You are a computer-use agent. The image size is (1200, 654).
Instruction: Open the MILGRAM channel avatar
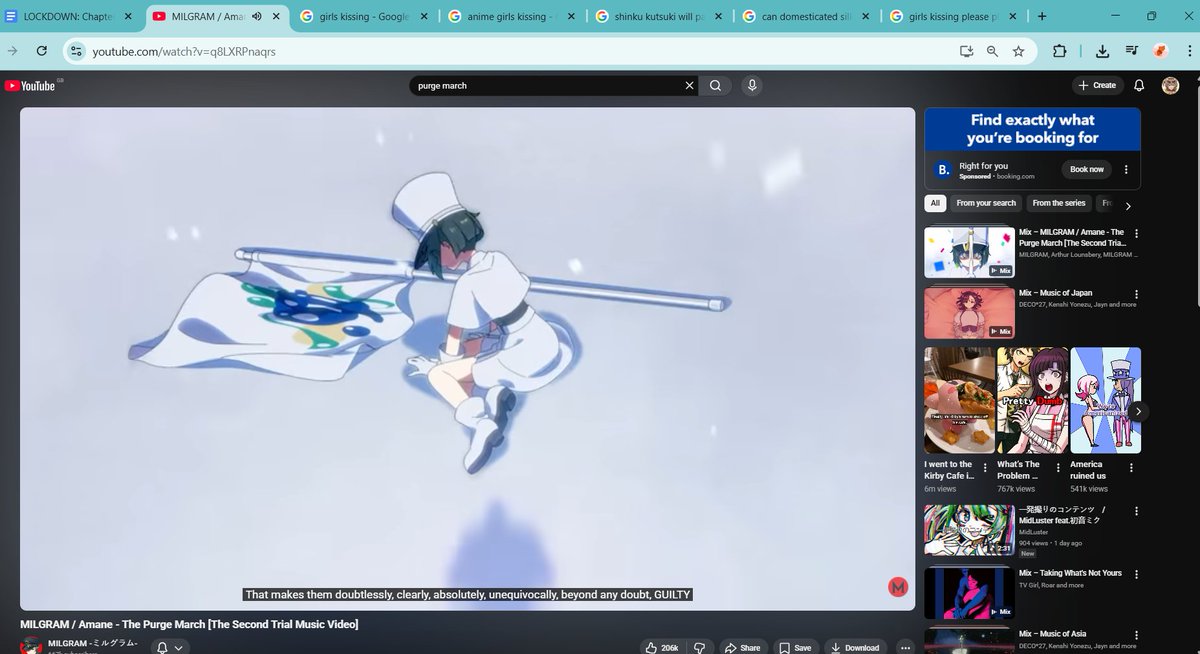[x=31, y=646]
